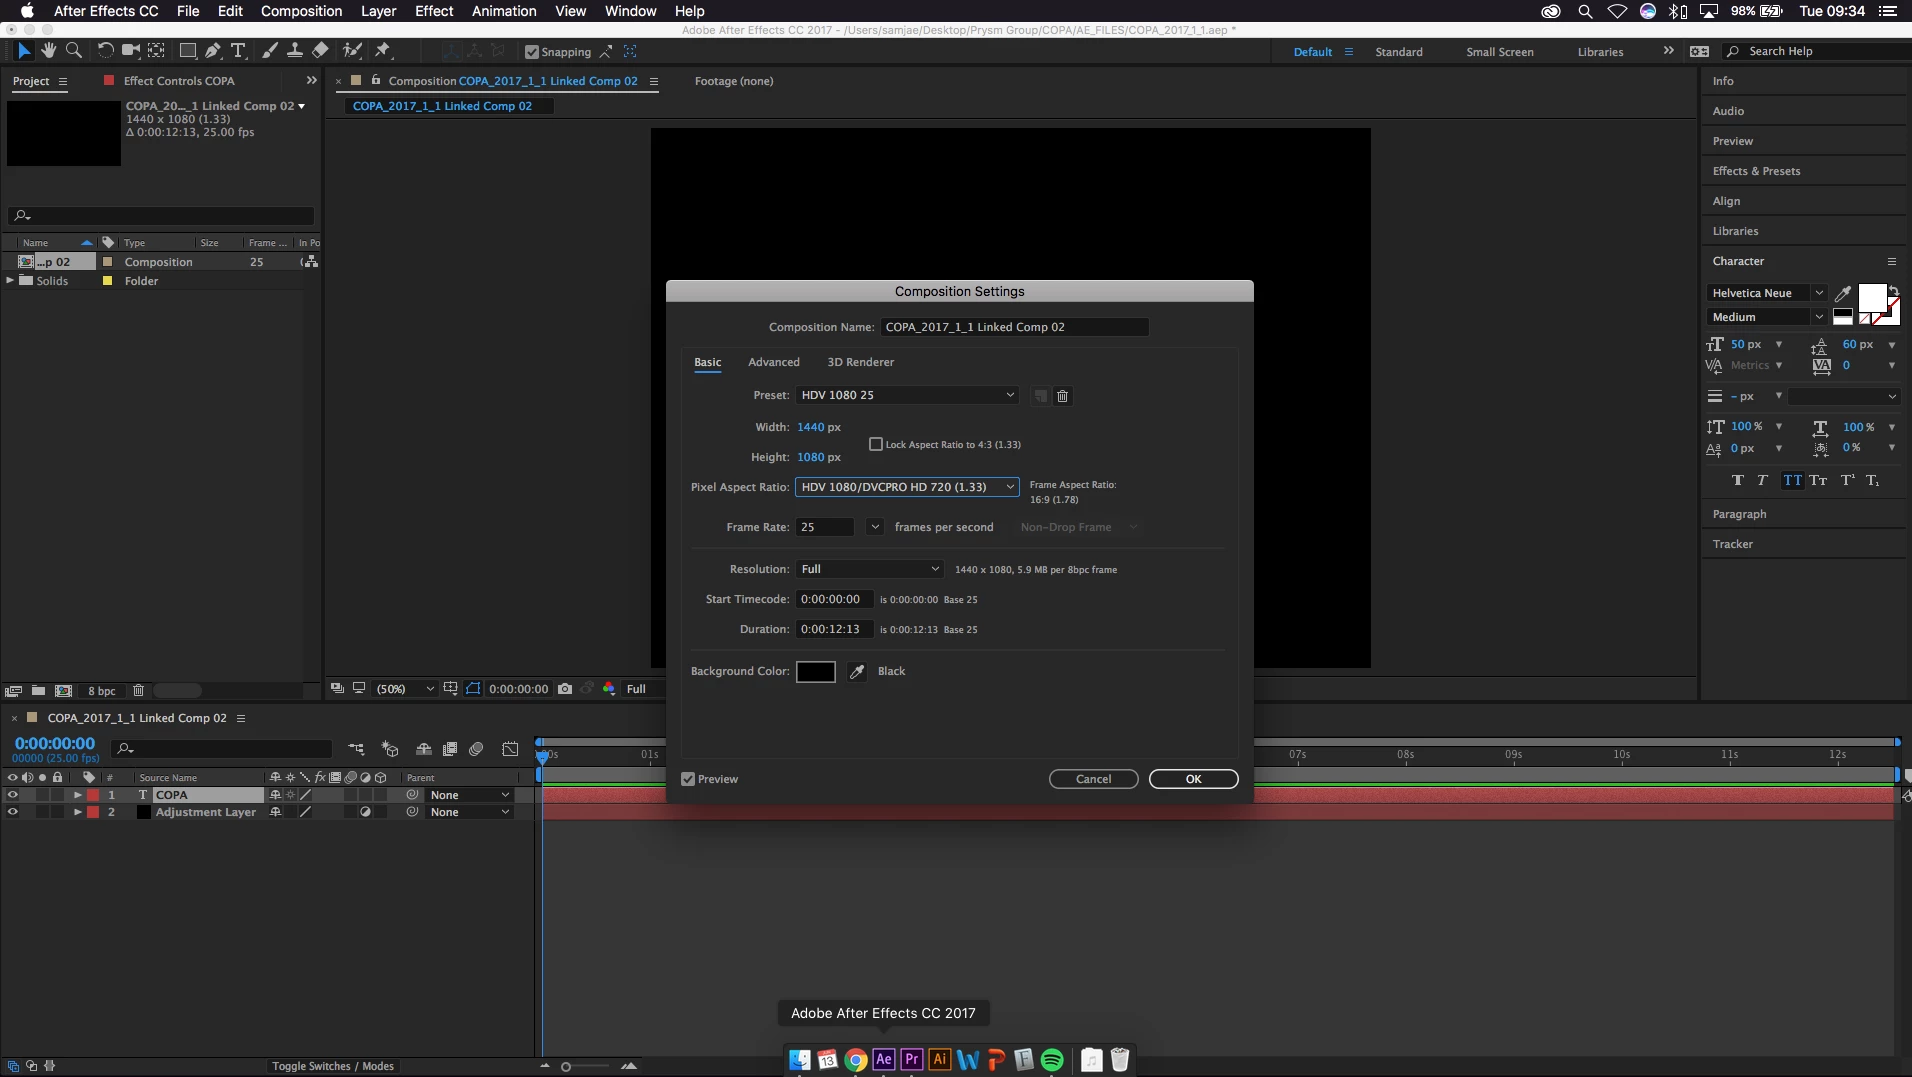Select the Zoom magnifier tool
This screenshot has width=1912, height=1077.
click(x=73, y=50)
